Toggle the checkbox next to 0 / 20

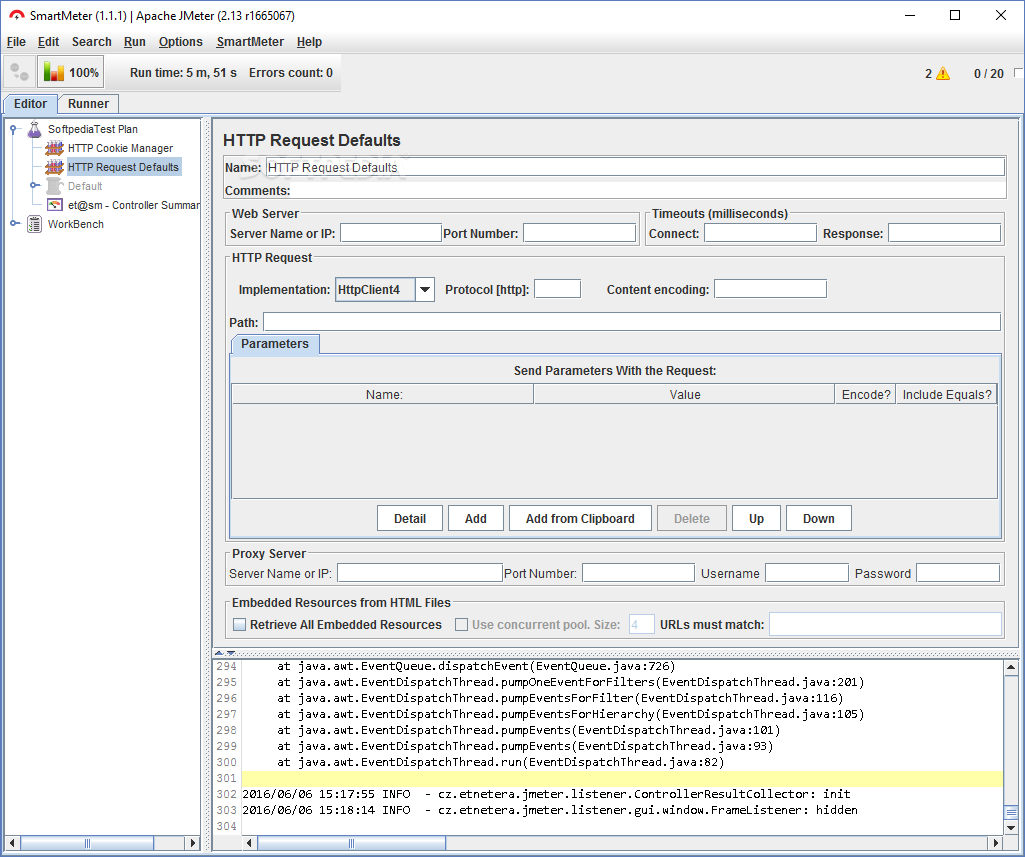tap(1018, 73)
